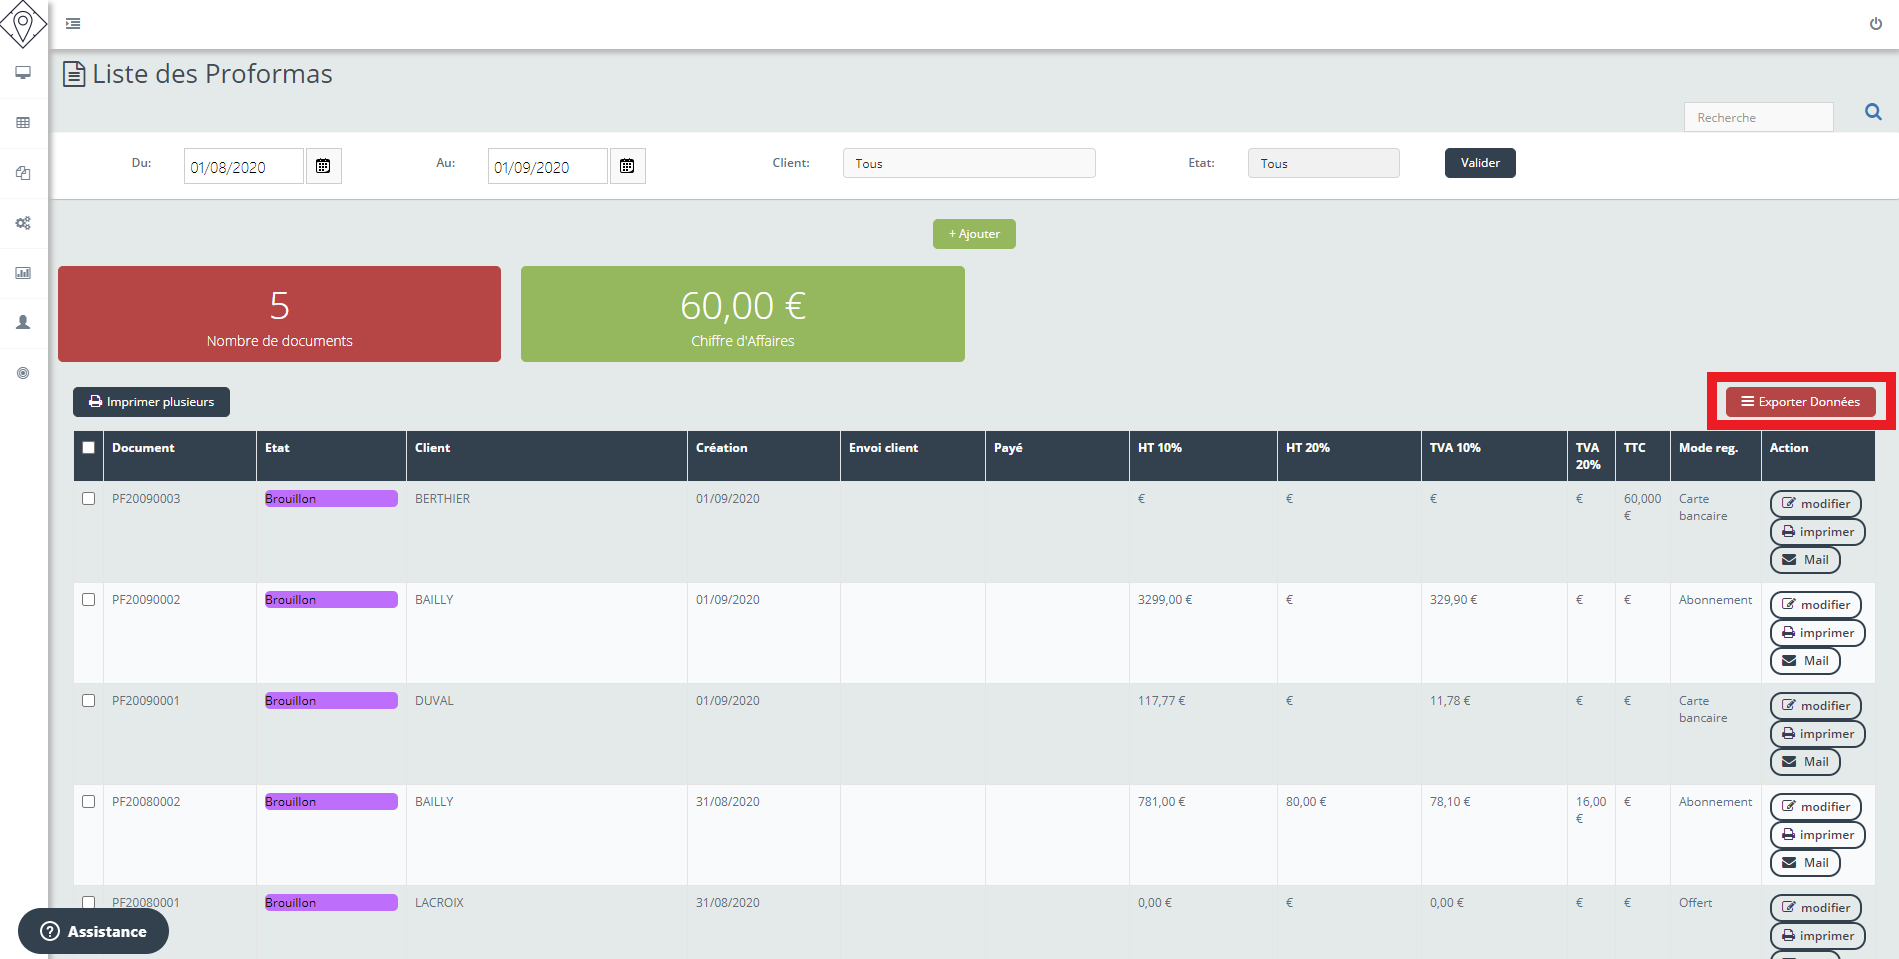Open the documents section from the sidebar
This screenshot has height=959, width=1899.
pyautogui.click(x=22, y=172)
